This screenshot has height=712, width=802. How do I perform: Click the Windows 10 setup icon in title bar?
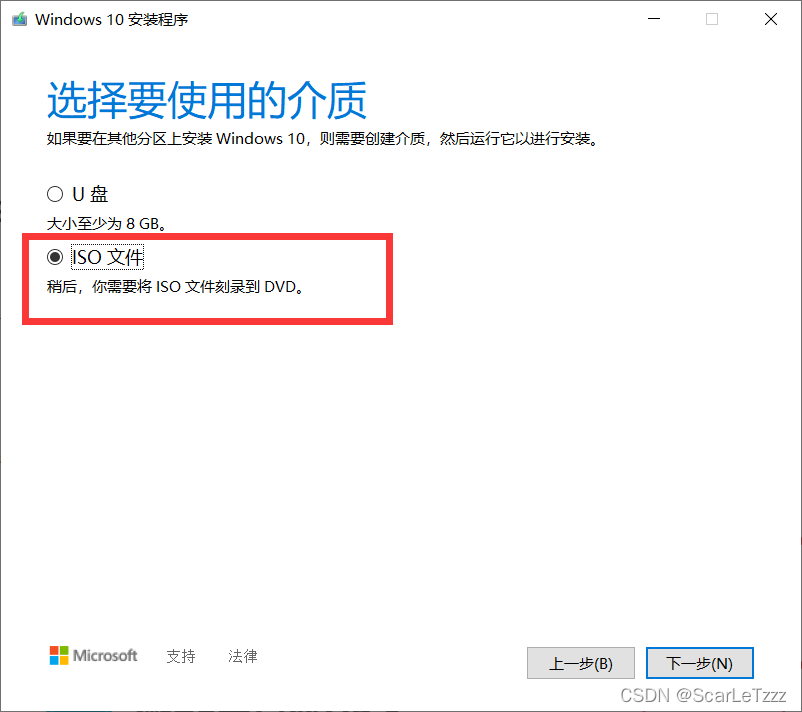[19, 19]
